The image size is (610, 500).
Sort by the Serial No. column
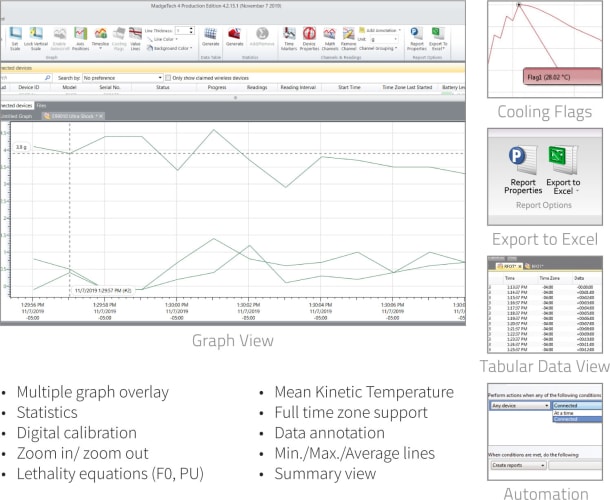(x=109, y=87)
